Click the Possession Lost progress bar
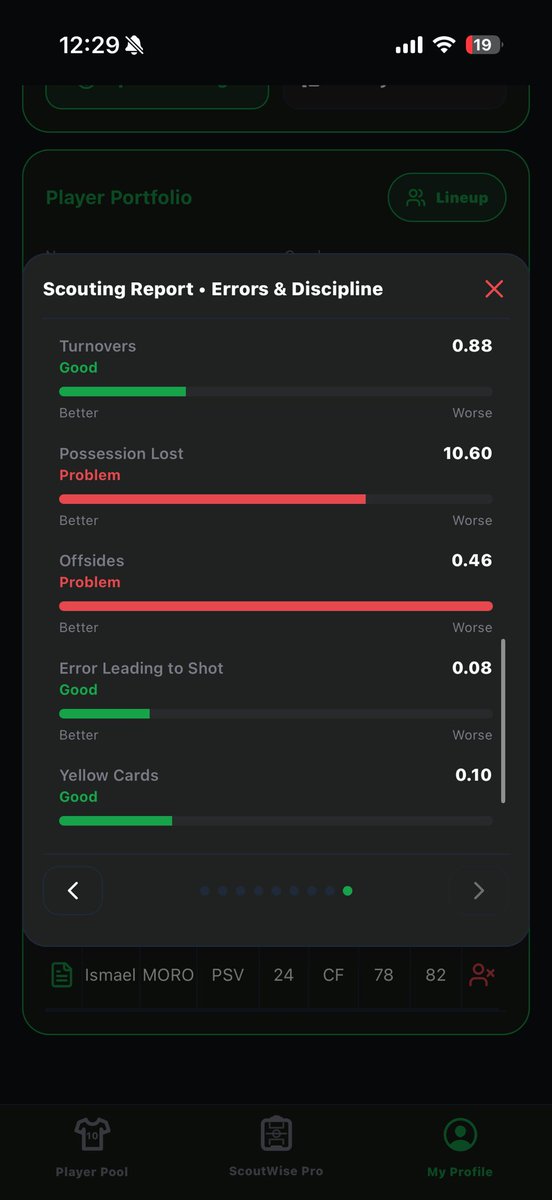552x1200 pixels. coord(276,498)
